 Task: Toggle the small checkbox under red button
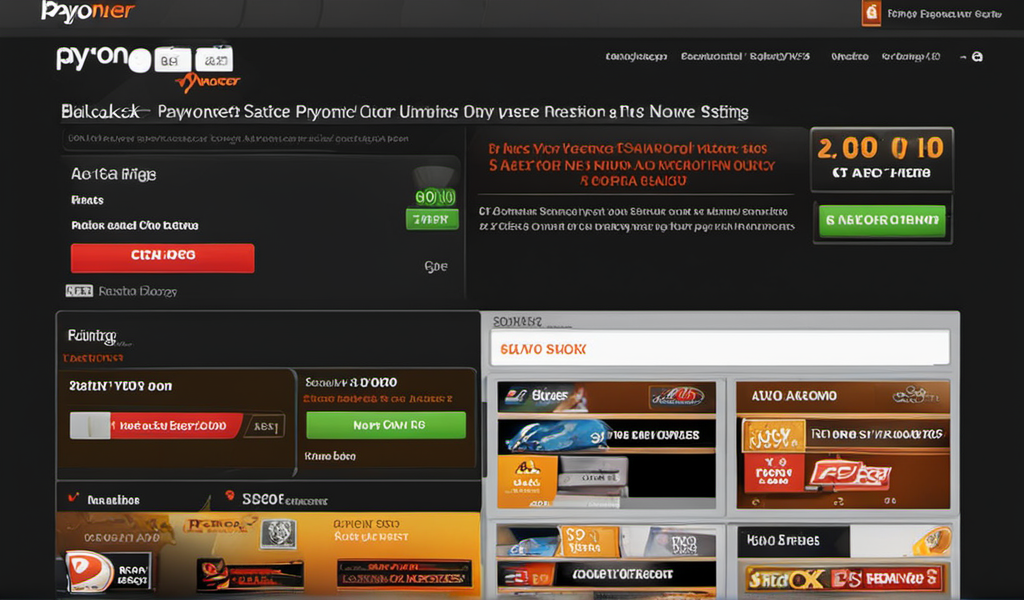pos(77,291)
